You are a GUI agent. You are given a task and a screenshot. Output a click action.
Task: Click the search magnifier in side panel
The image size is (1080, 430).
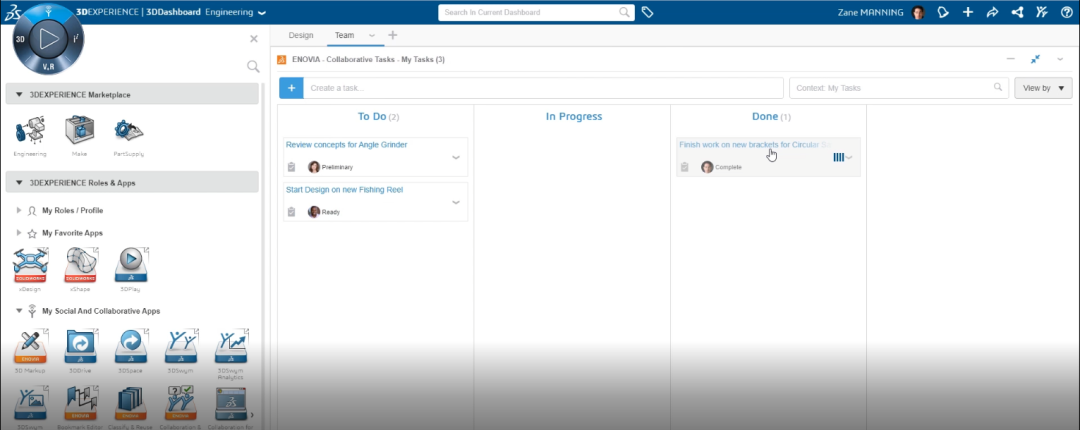pos(253,66)
